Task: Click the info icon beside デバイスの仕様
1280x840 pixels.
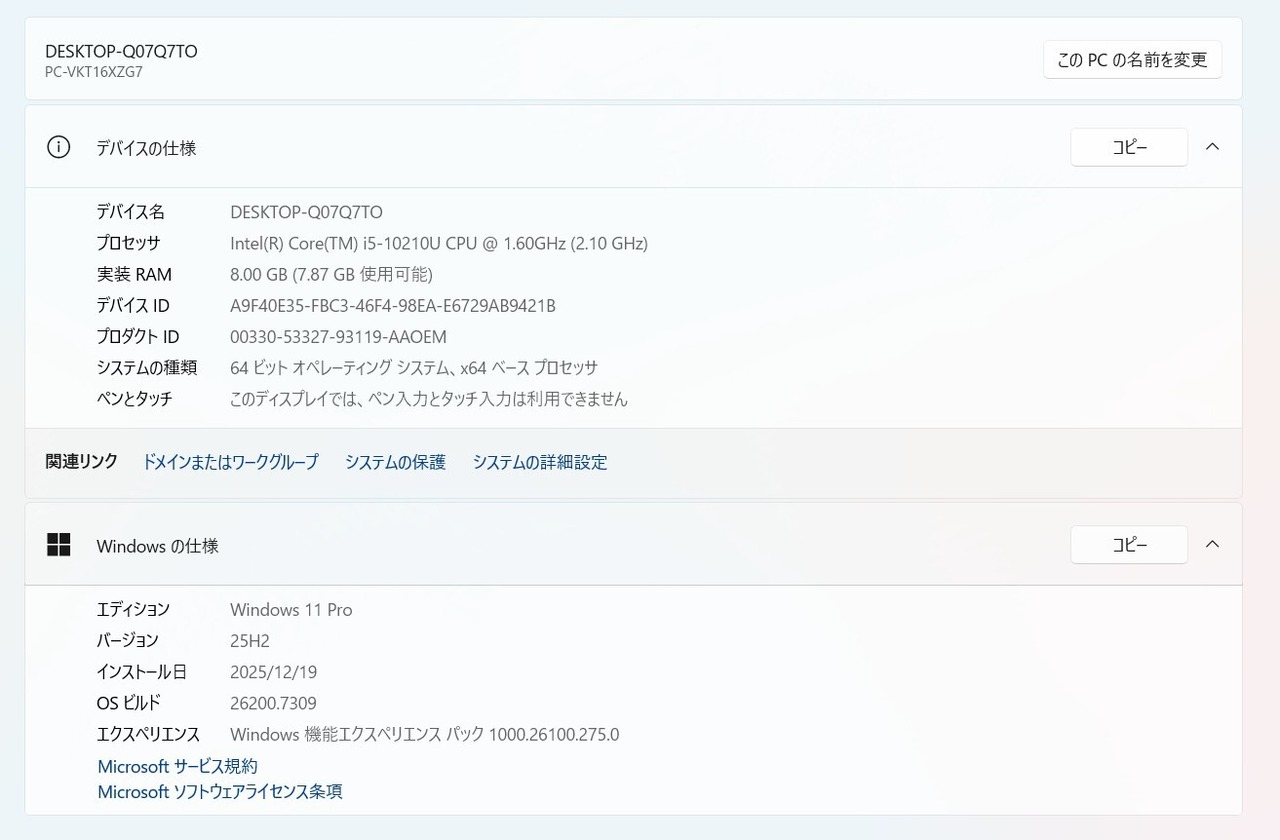Action: click(59, 147)
